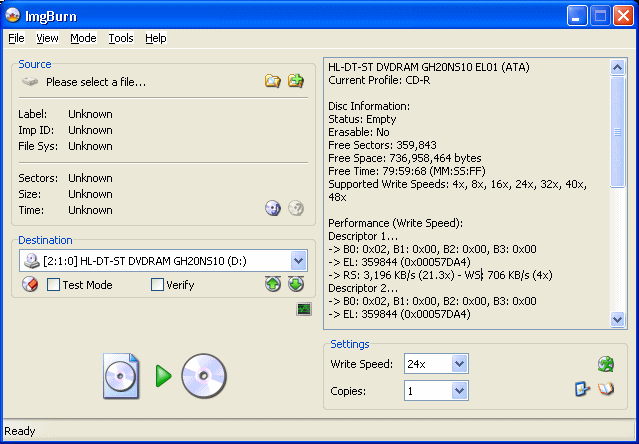
Task: Open the Tools menu
Action: pos(121,38)
